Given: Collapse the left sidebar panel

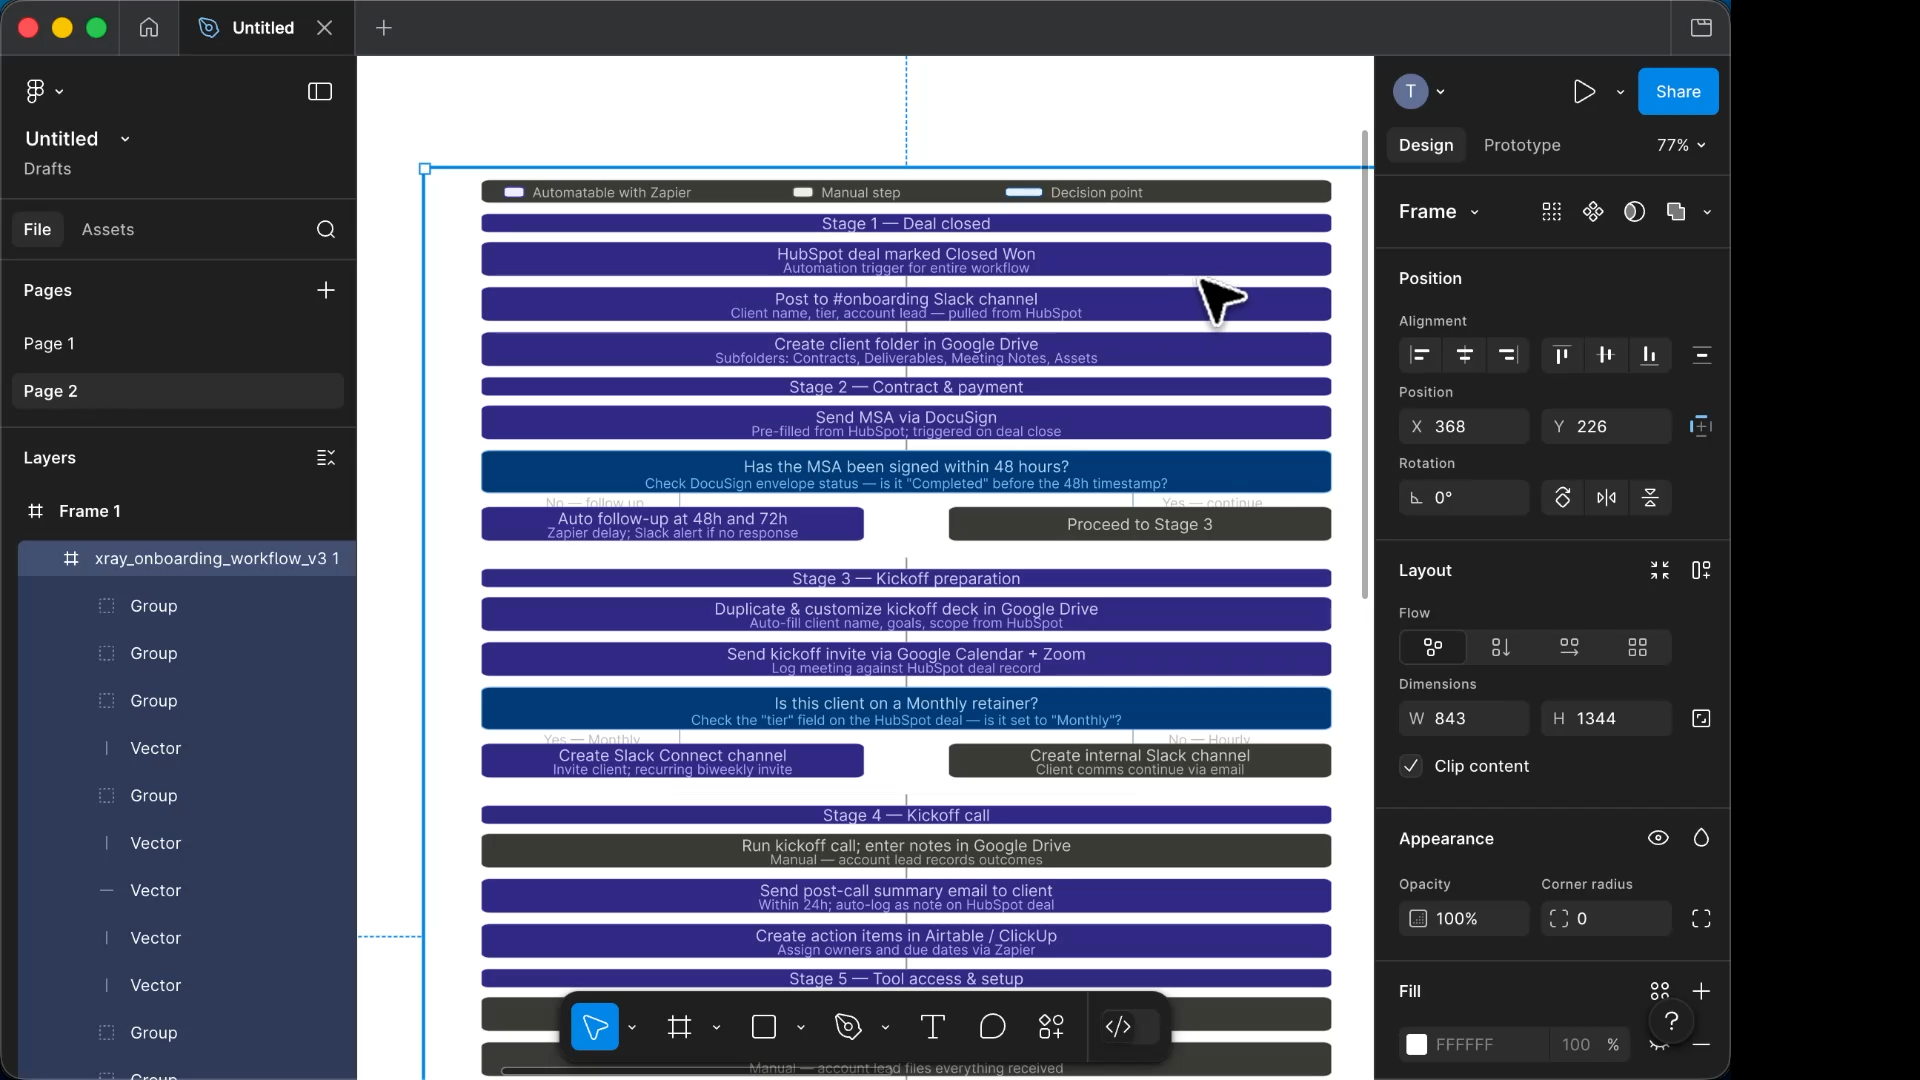Looking at the screenshot, I should point(319,91).
